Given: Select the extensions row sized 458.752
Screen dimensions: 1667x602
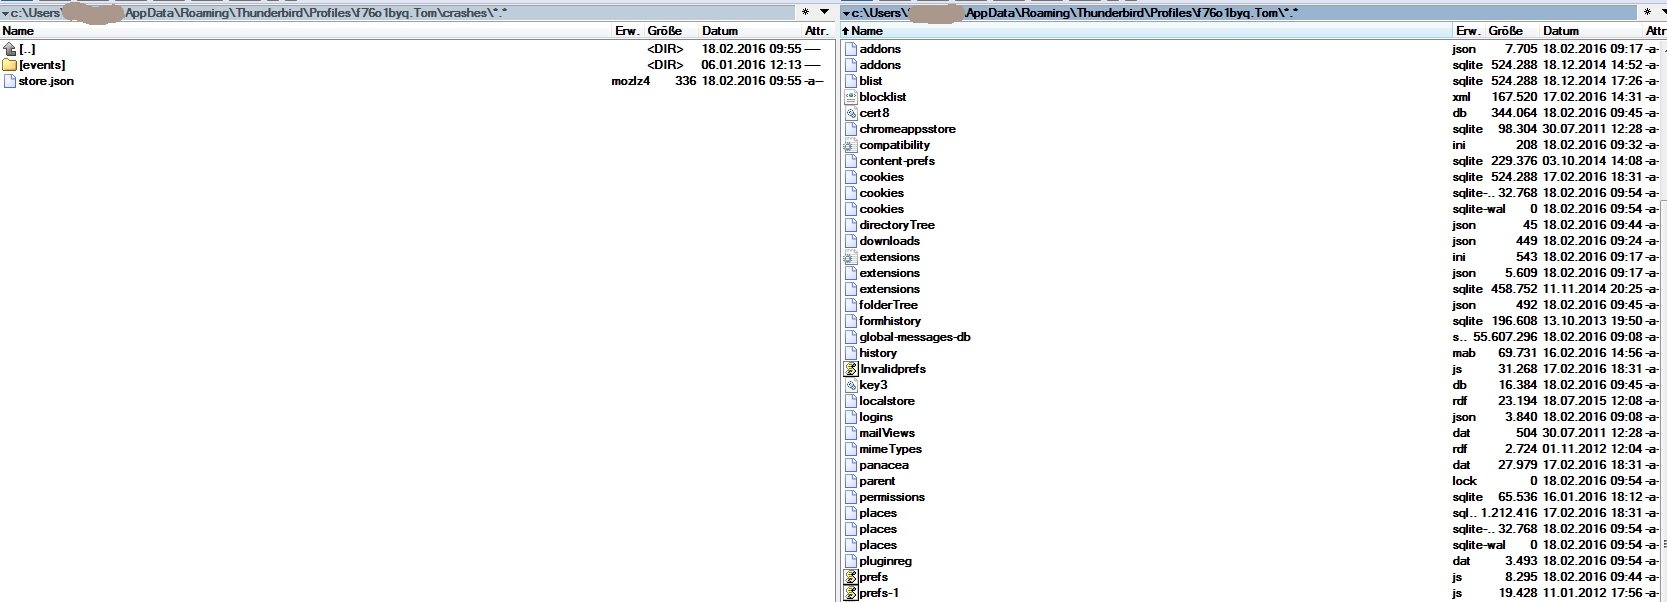Looking at the screenshot, I should pyautogui.click(x=1253, y=289).
